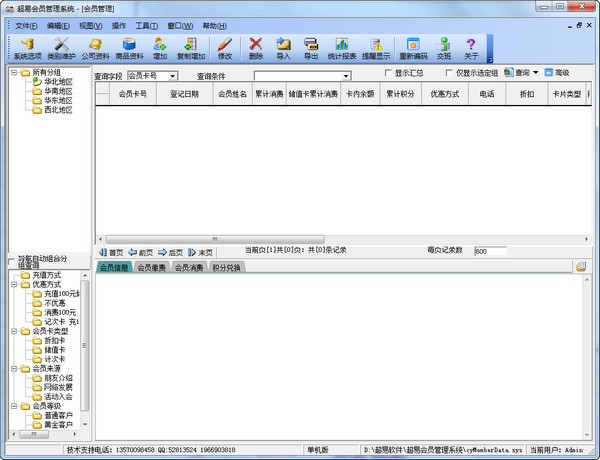Viewport: 600px width, 460px height.
Task: Click the 查询 search button
Action: pos(521,73)
